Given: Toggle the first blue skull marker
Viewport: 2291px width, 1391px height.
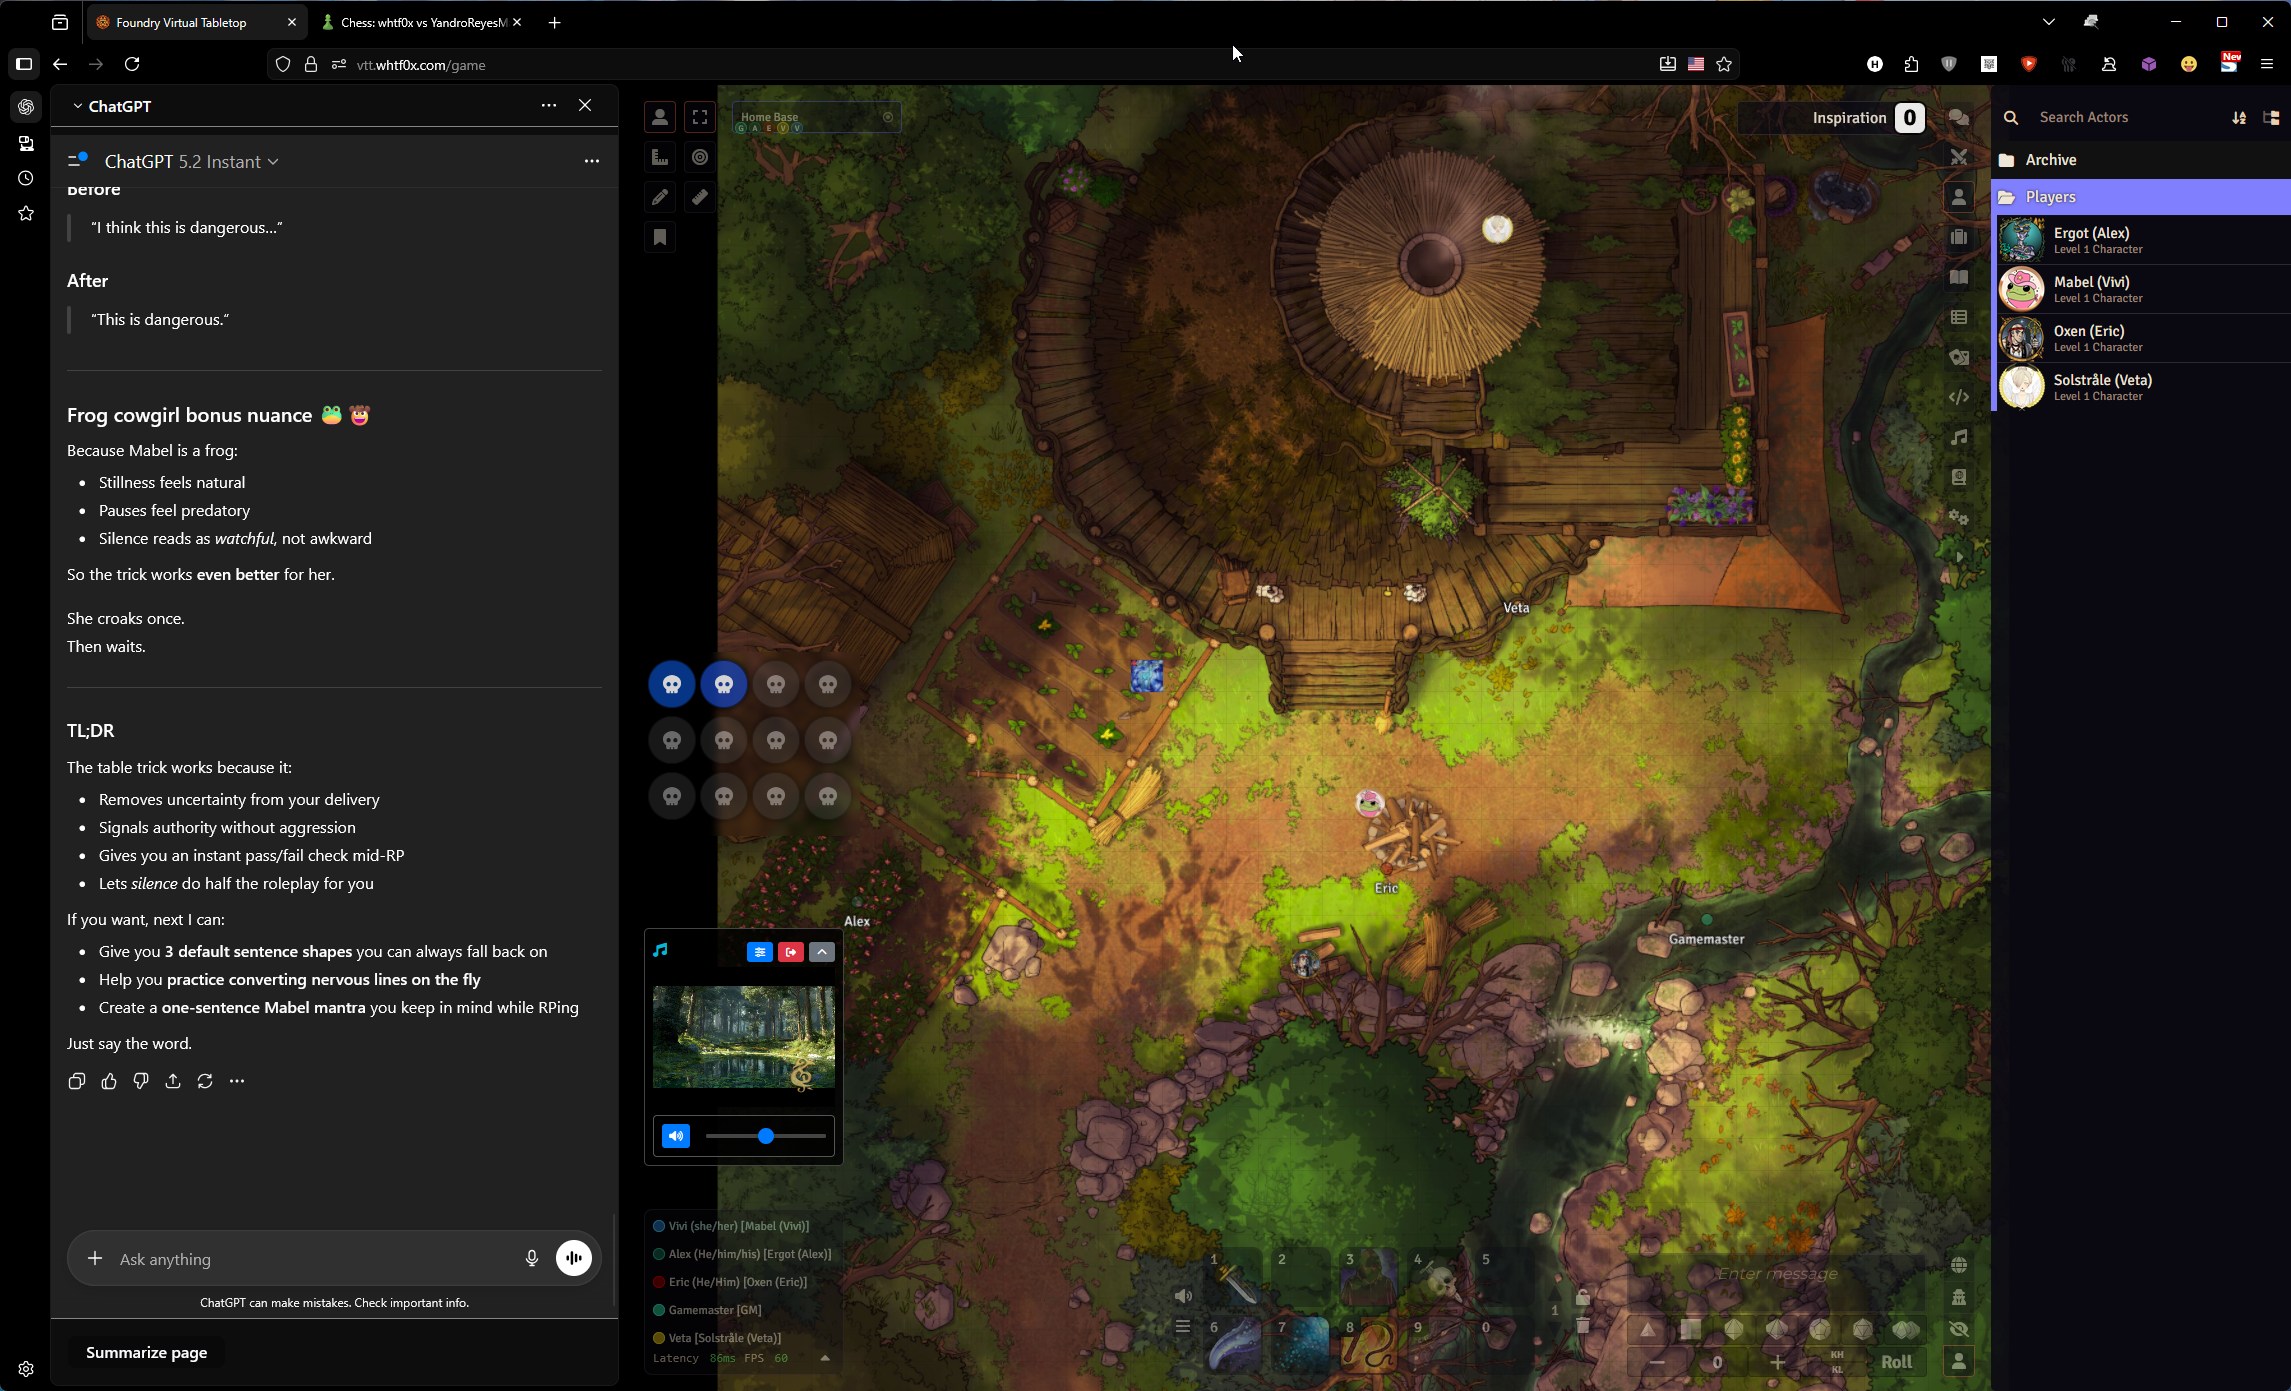Looking at the screenshot, I should 672,685.
